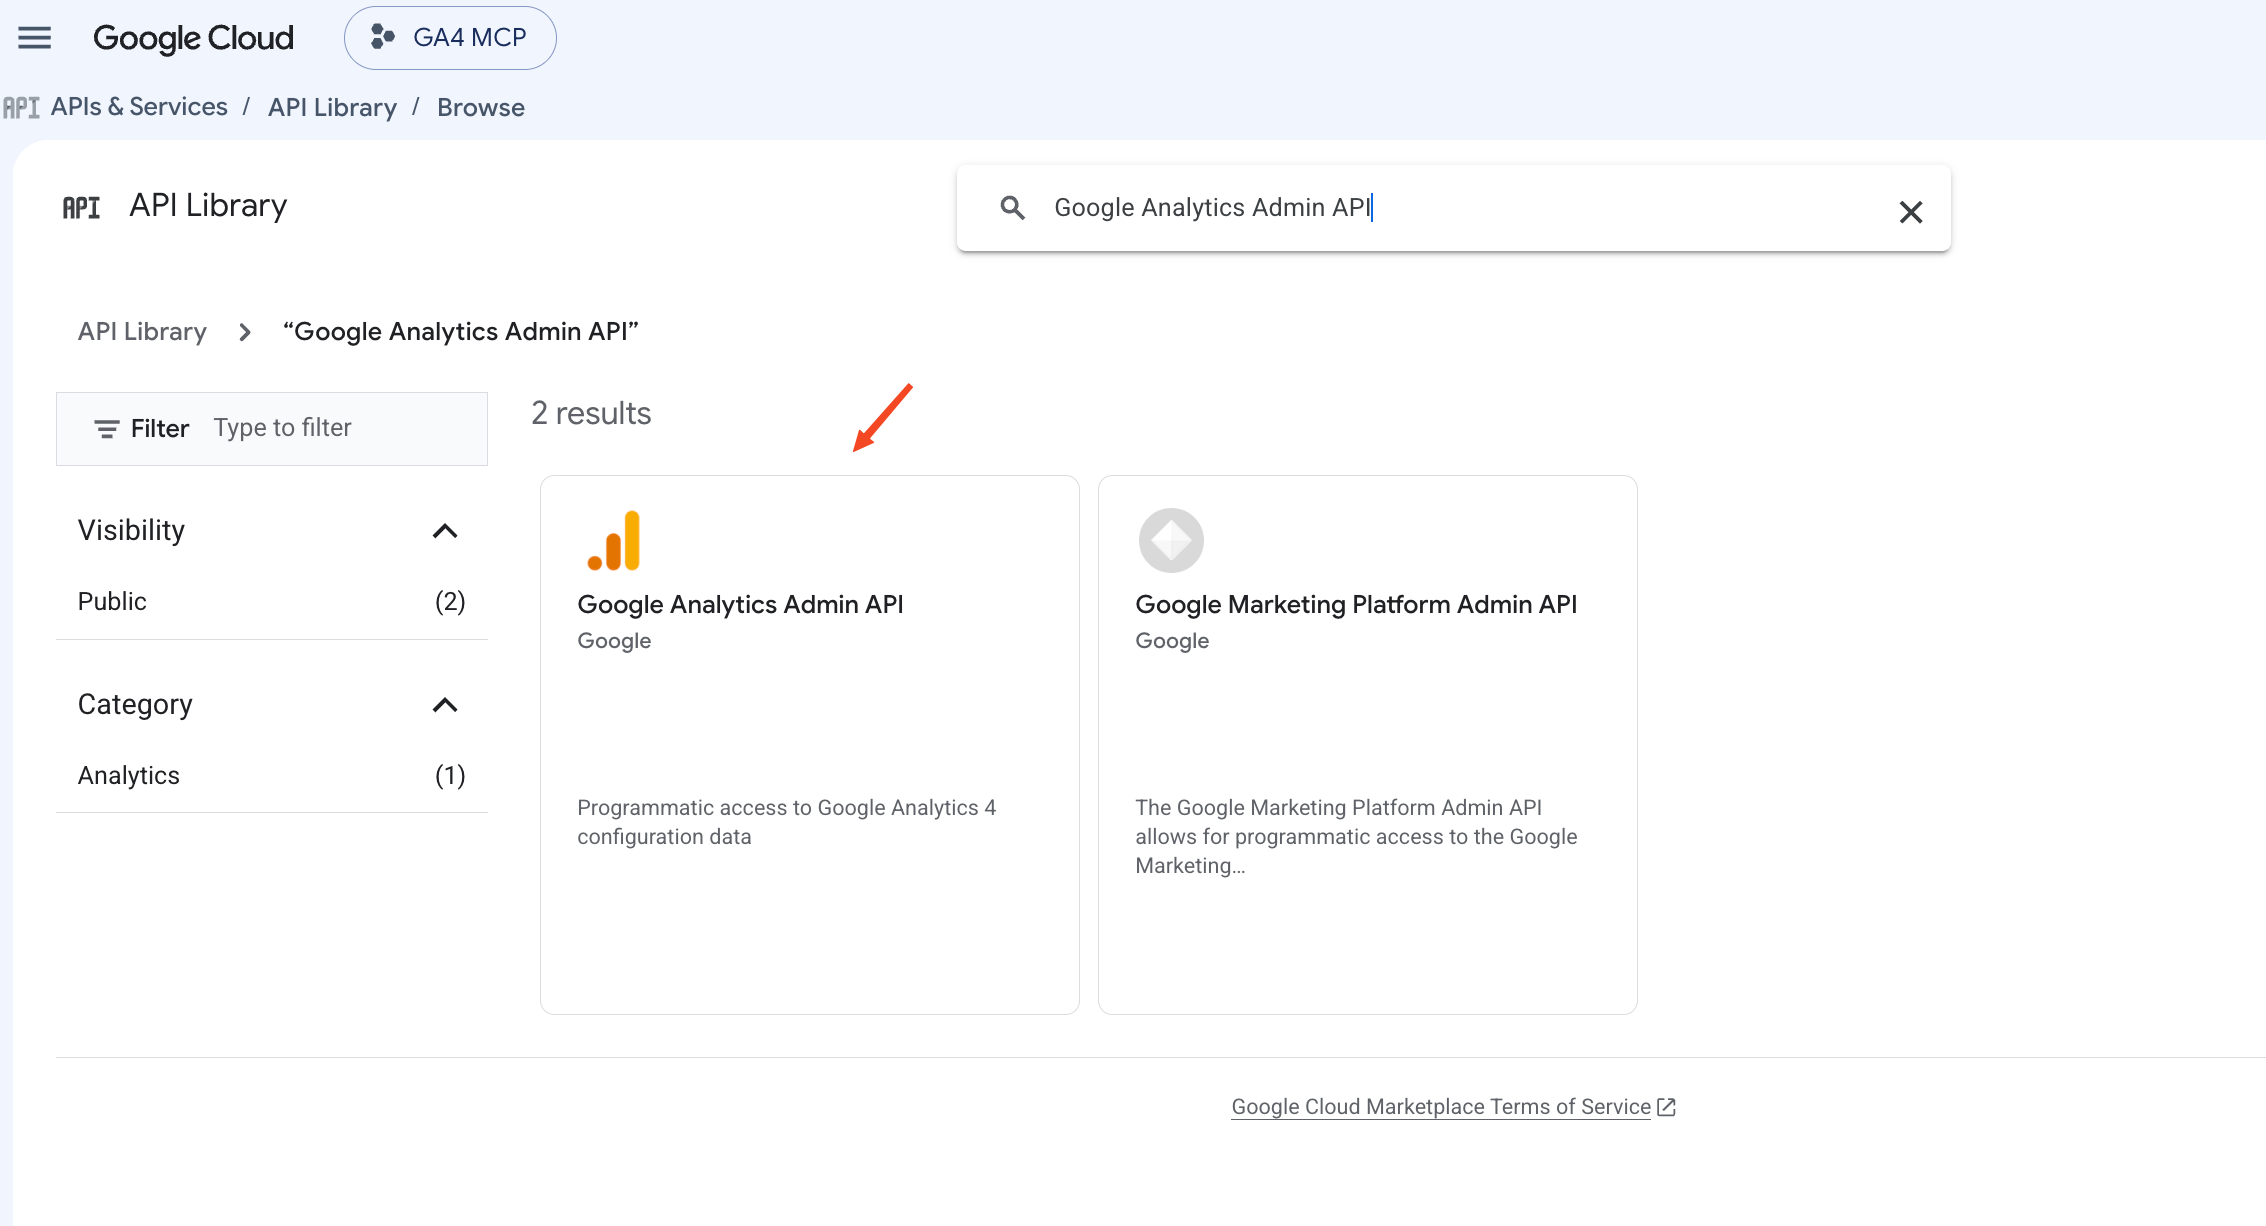Image resolution: width=2266 pixels, height=1226 pixels.
Task: Collapse the Category section
Action: click(445, 705)
